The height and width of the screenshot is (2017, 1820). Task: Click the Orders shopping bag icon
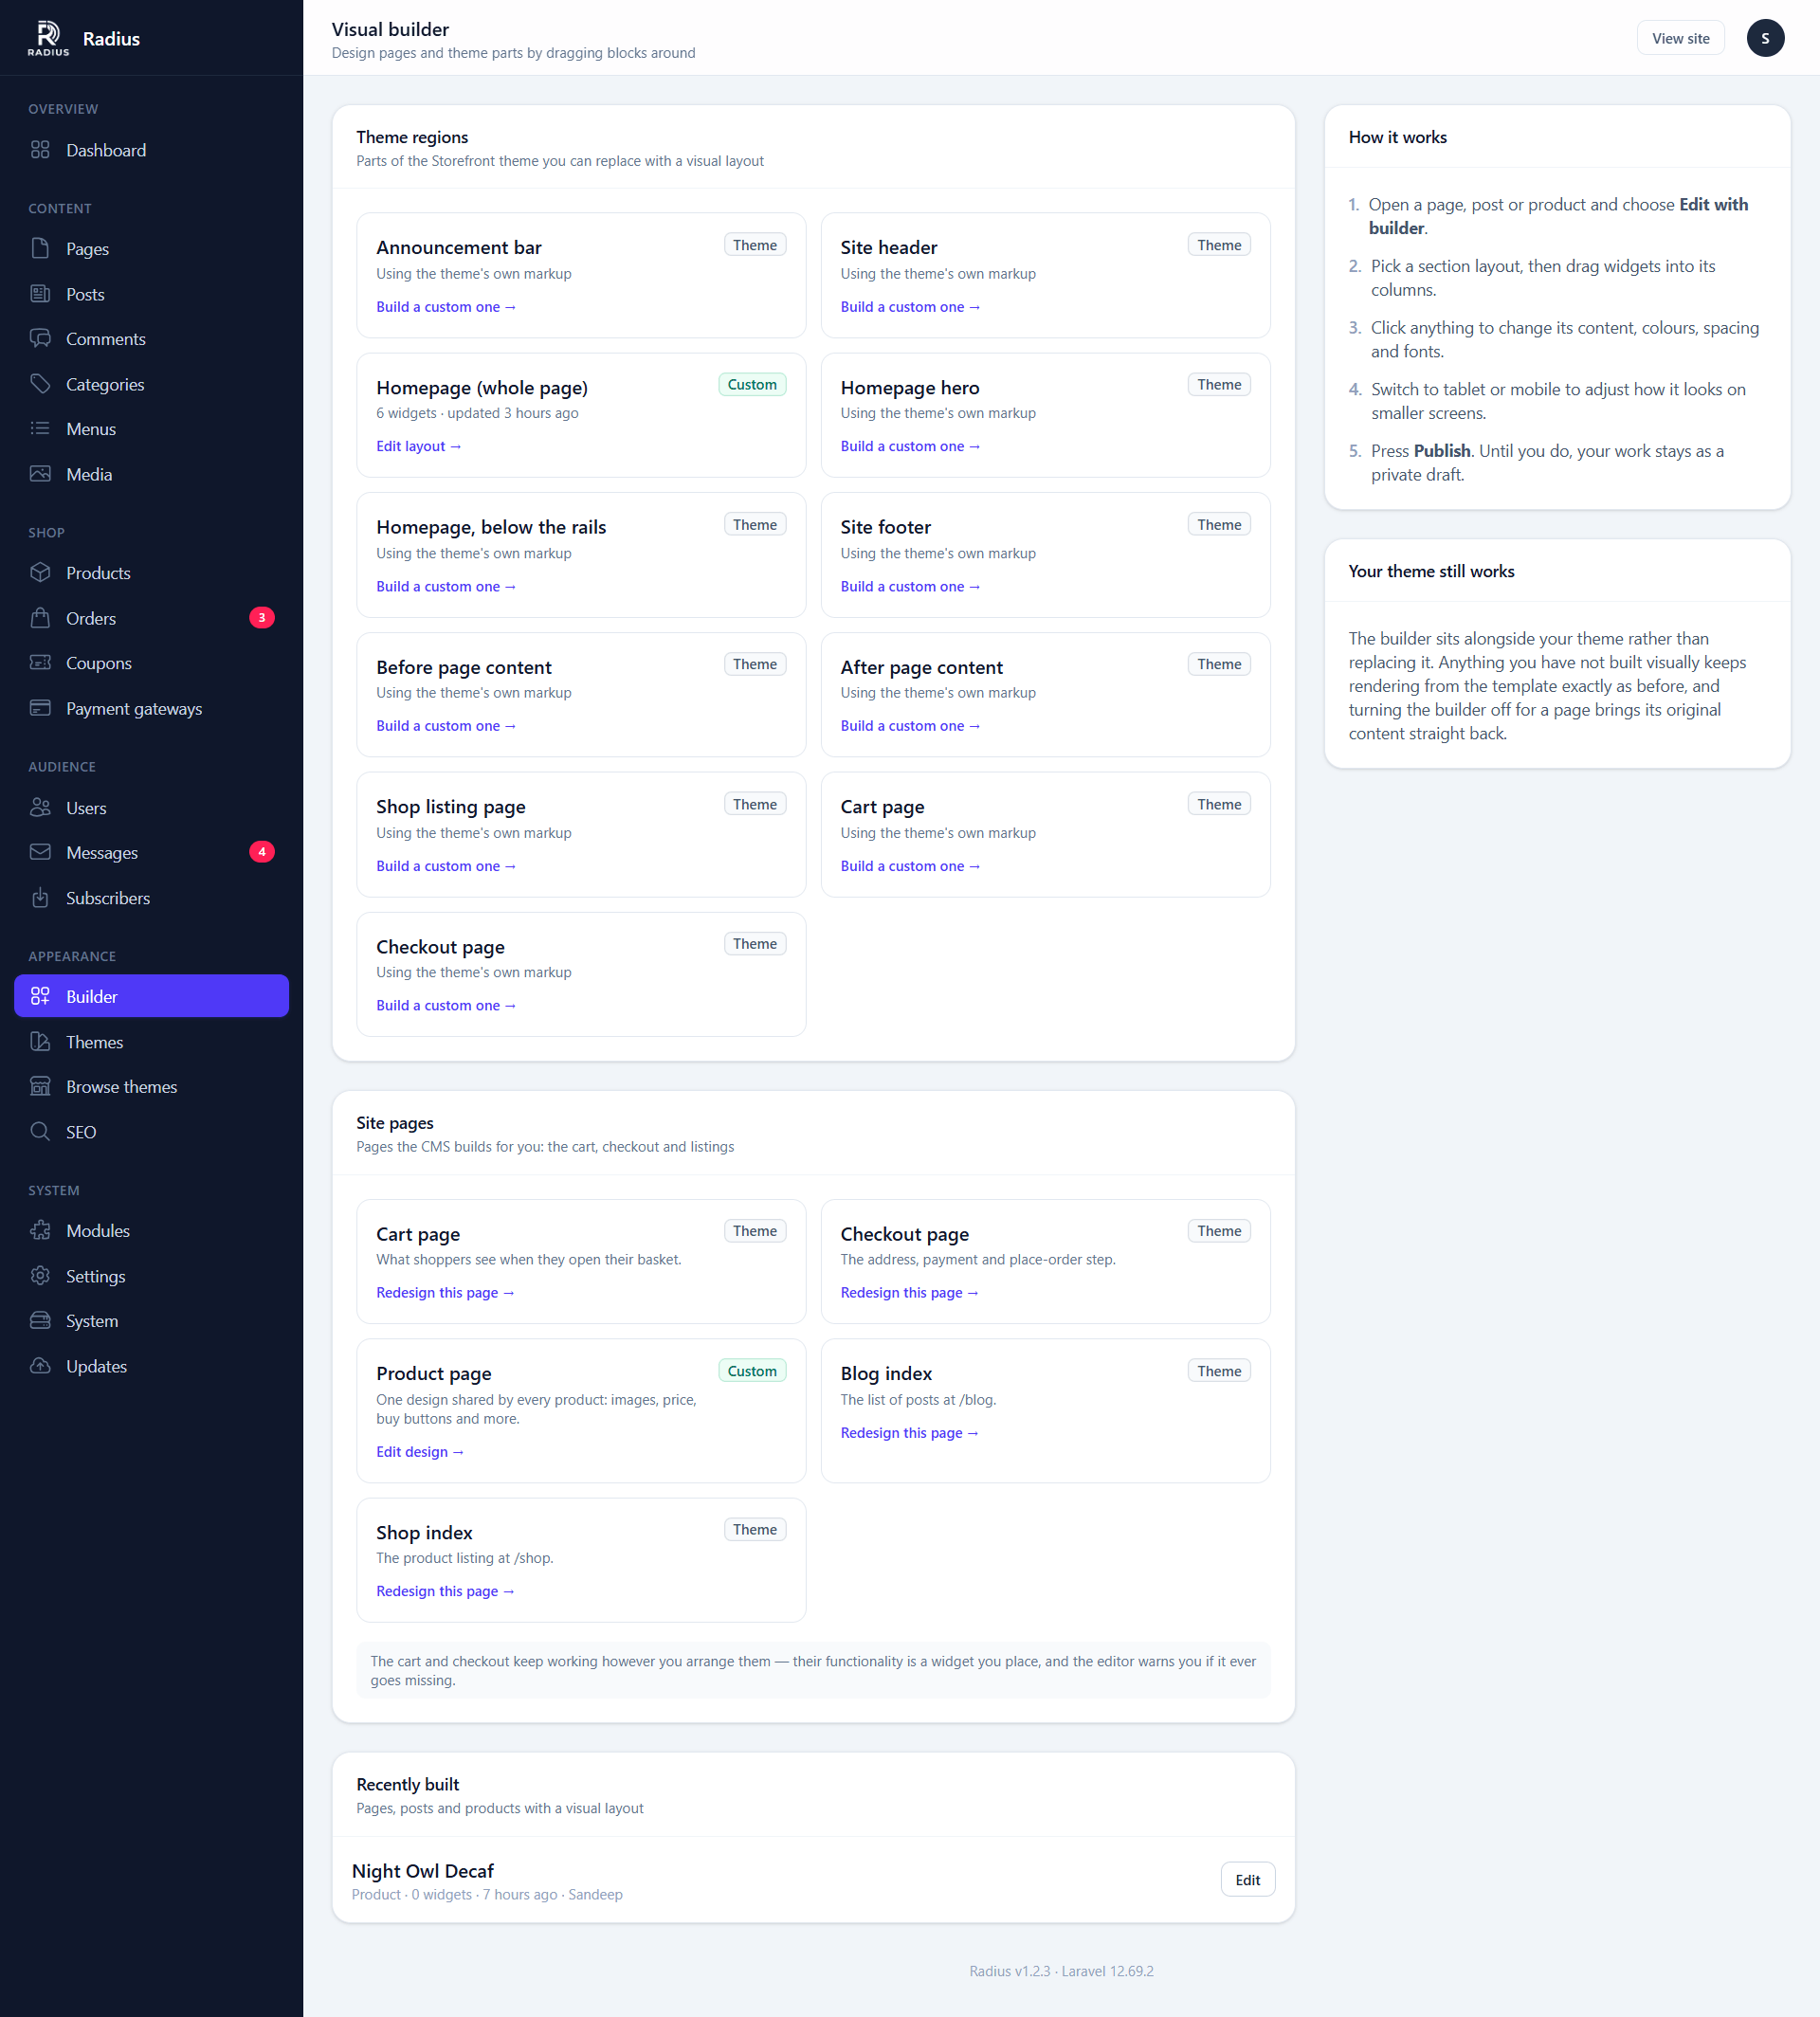tap(40, 618)
